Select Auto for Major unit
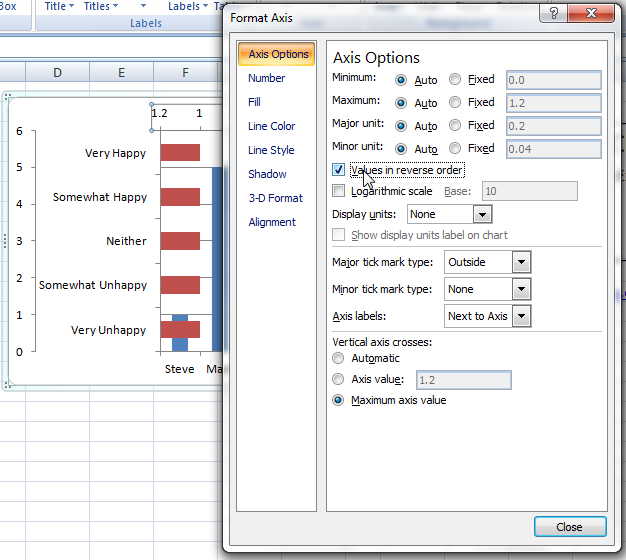Screen dimensions: 626x560 pyautogui.click(x=401, y=126)
